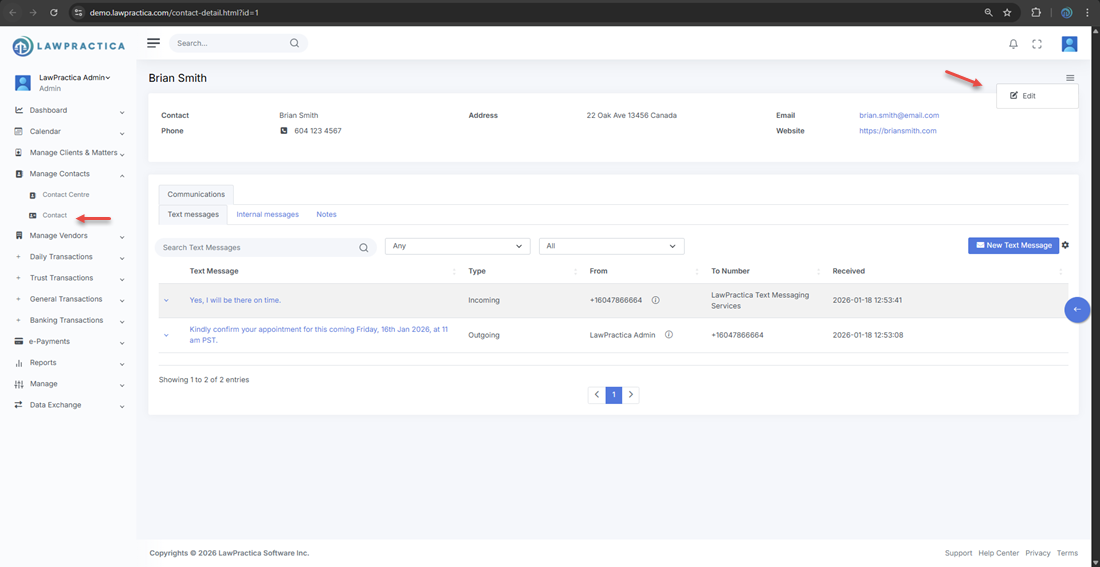The image size is (1100, 567).
Task: Click info icon beside LawPractica Admin sender
Action: click(669, 335)
